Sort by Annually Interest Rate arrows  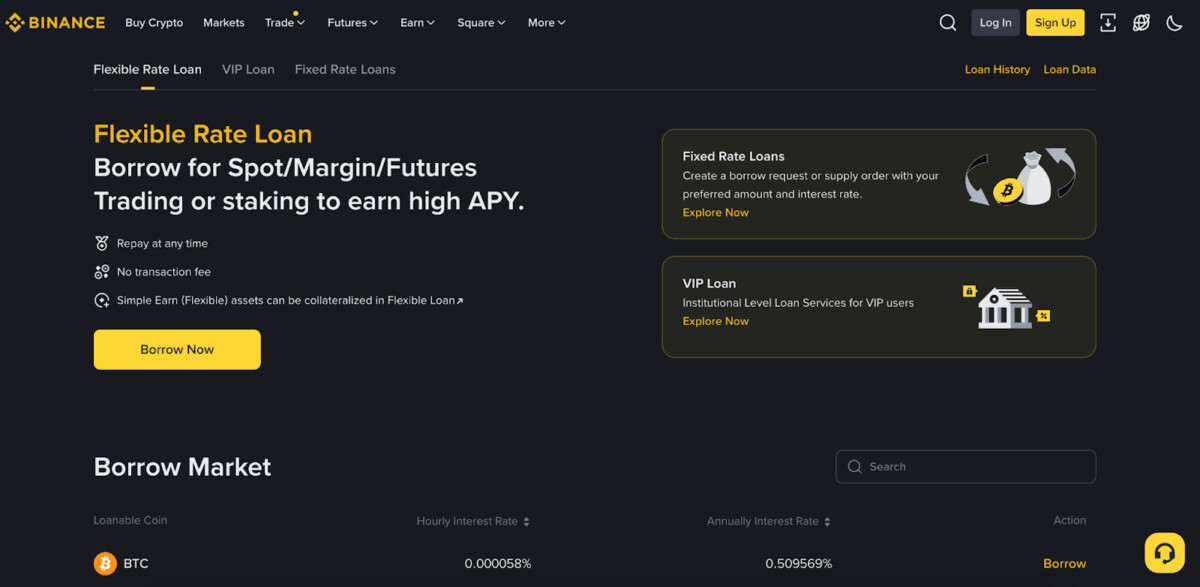[x=827, y=522]
